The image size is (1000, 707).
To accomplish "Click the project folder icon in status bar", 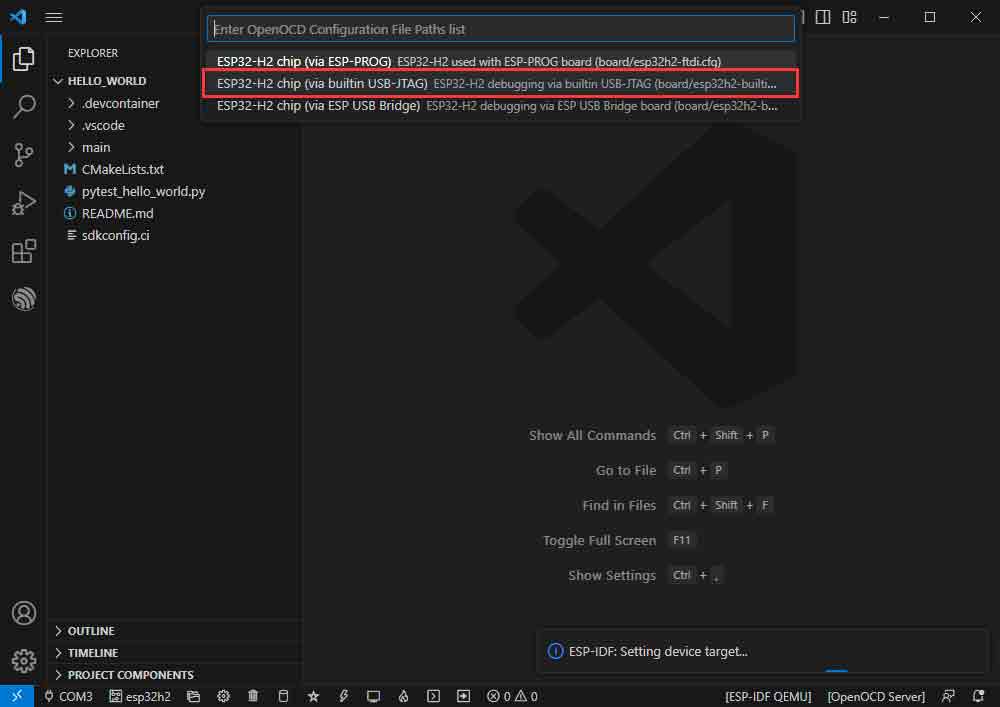I will 193,696.
